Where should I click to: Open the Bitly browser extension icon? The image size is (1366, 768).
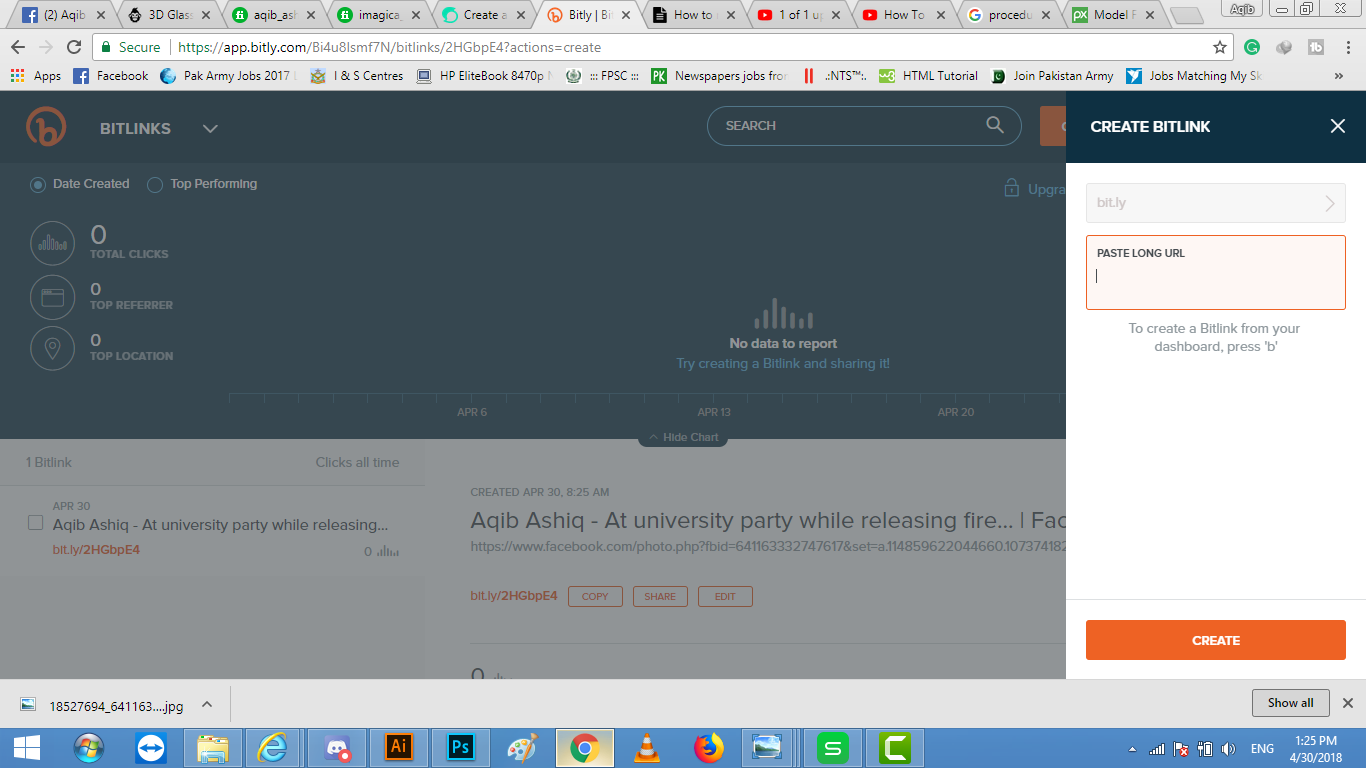pyautogui.click(x=1316, y=47)
